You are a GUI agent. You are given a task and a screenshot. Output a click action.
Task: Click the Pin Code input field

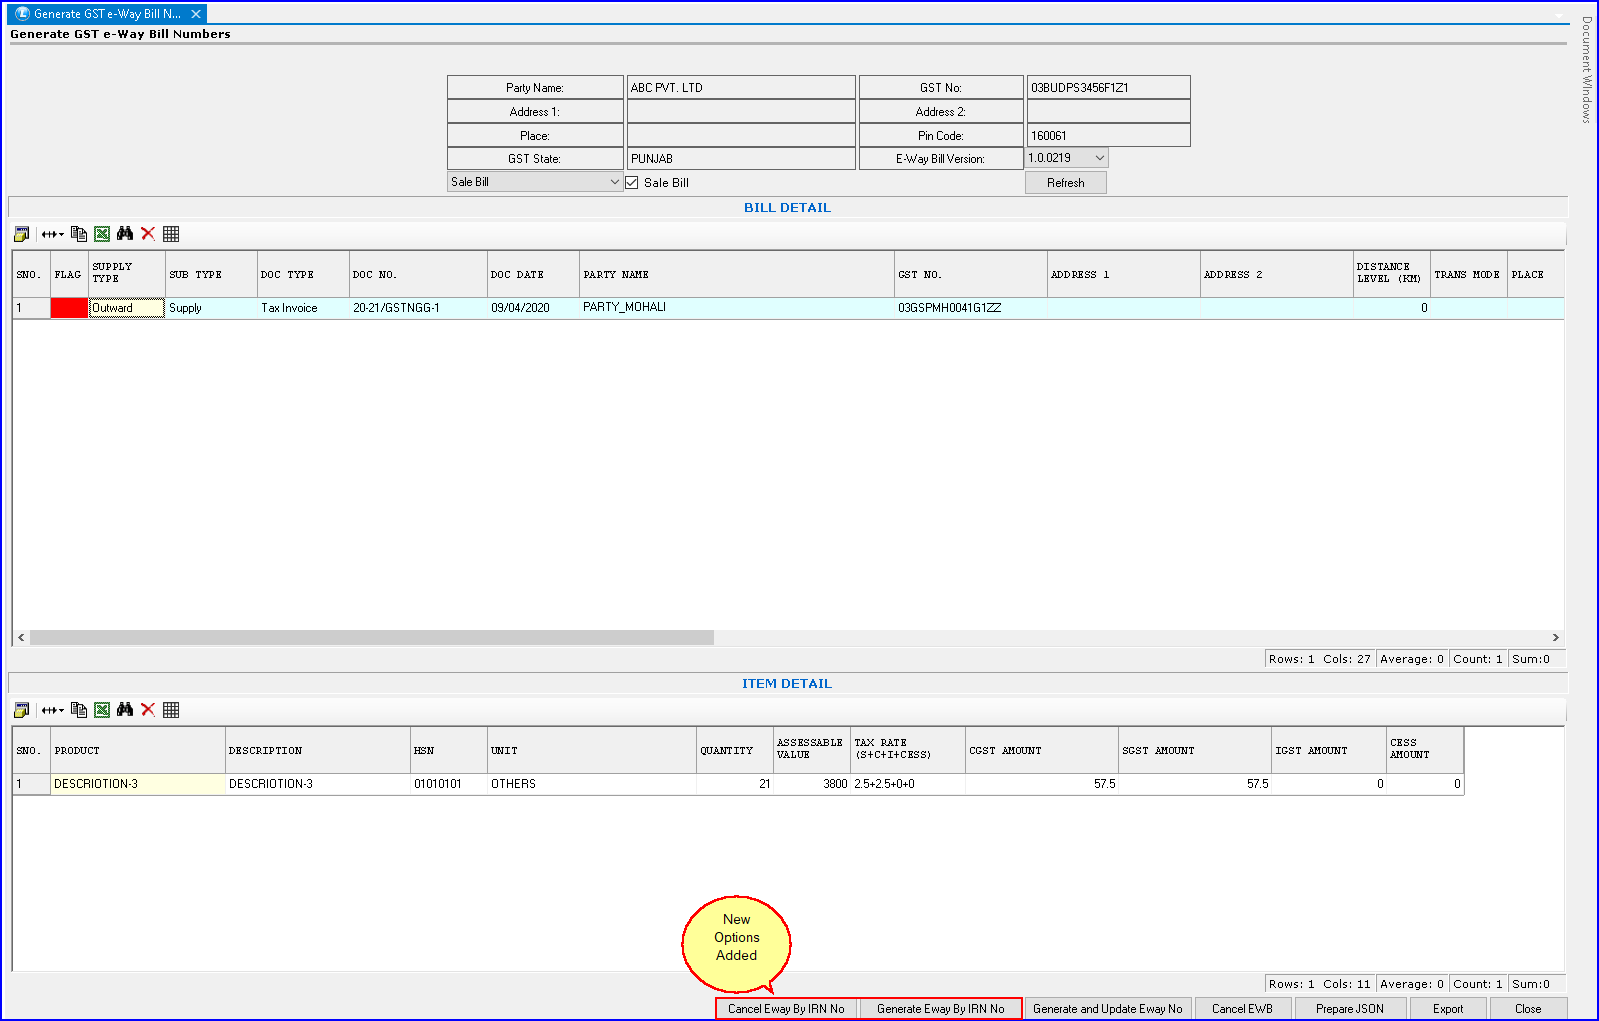(x=1108, y=135)
